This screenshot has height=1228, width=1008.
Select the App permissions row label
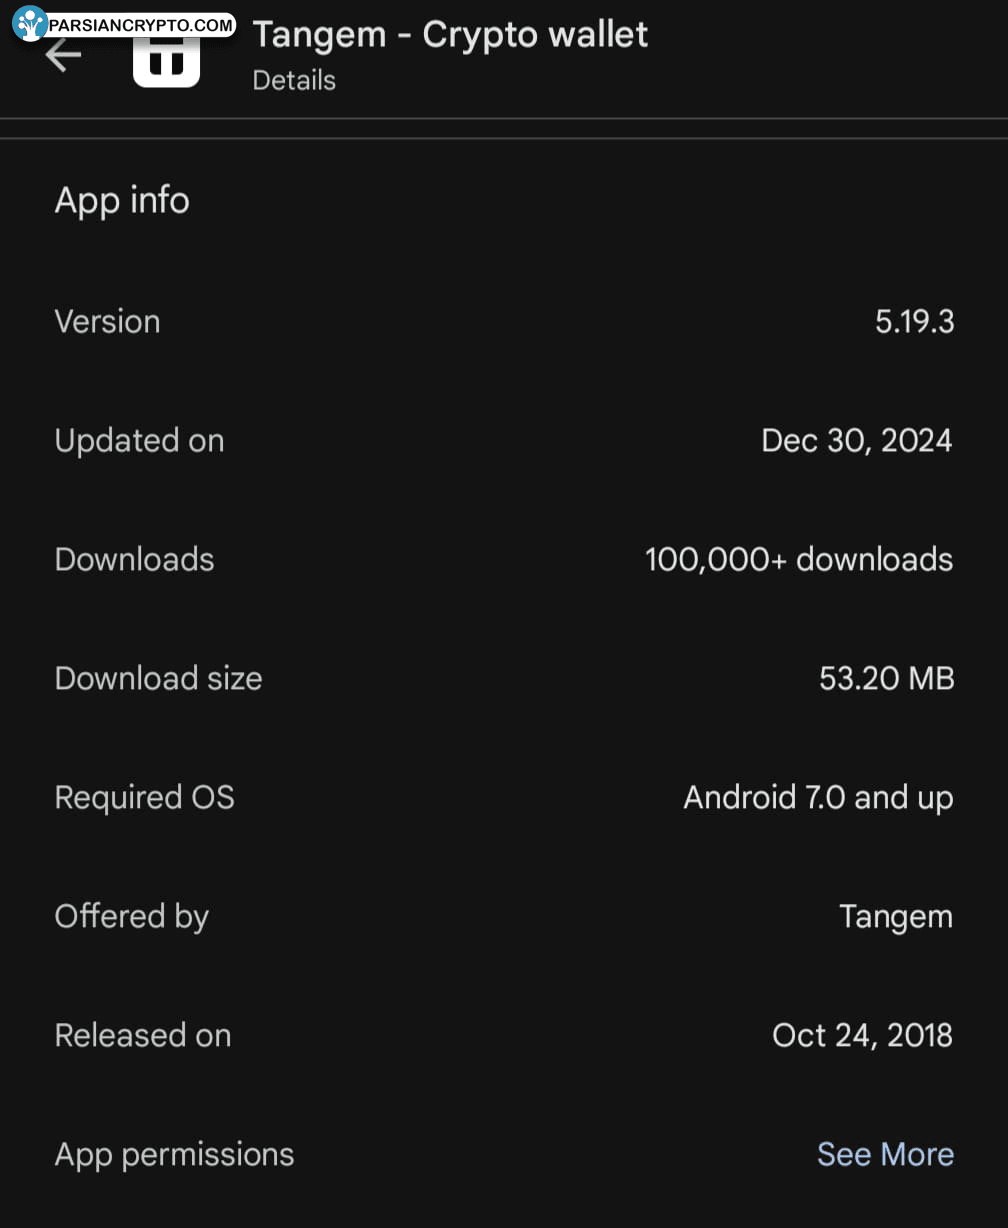tap(175, 1155)
